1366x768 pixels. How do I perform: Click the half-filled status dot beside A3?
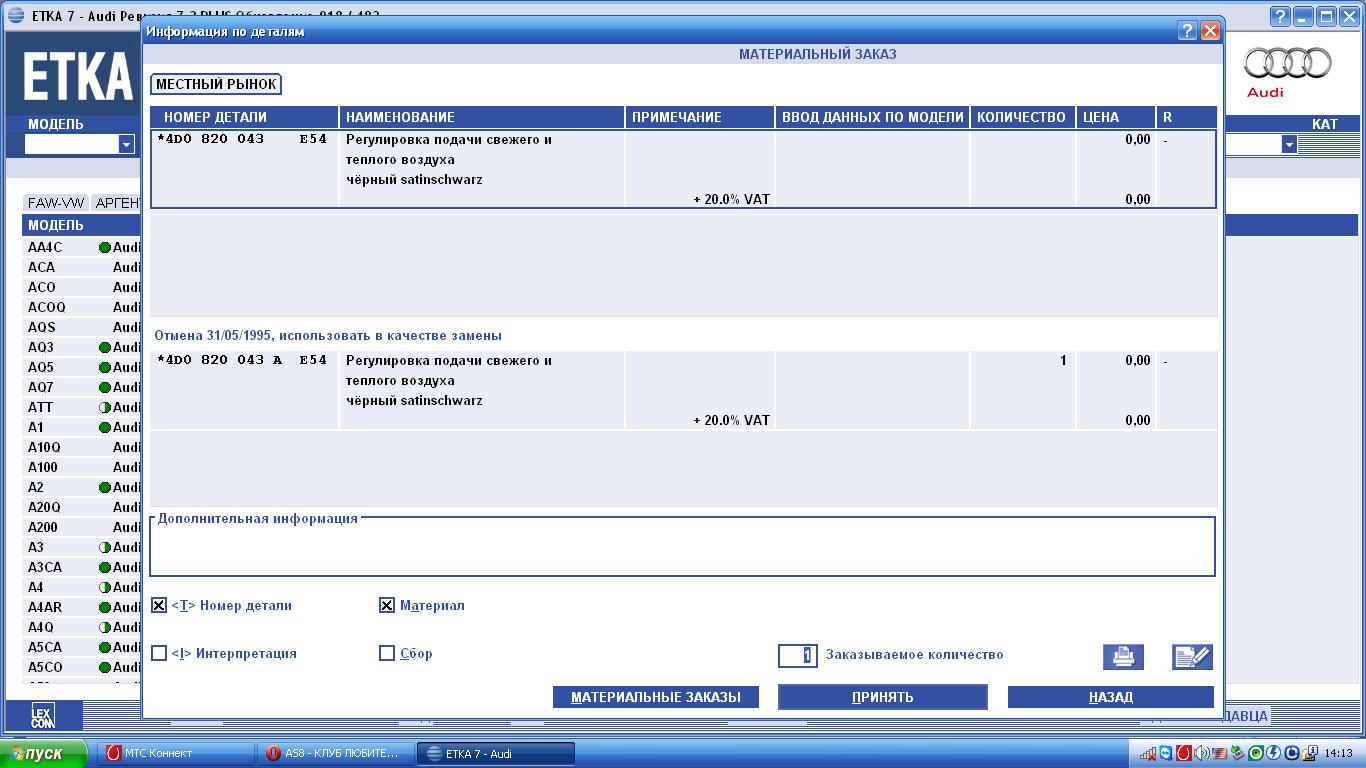point(104,547)
